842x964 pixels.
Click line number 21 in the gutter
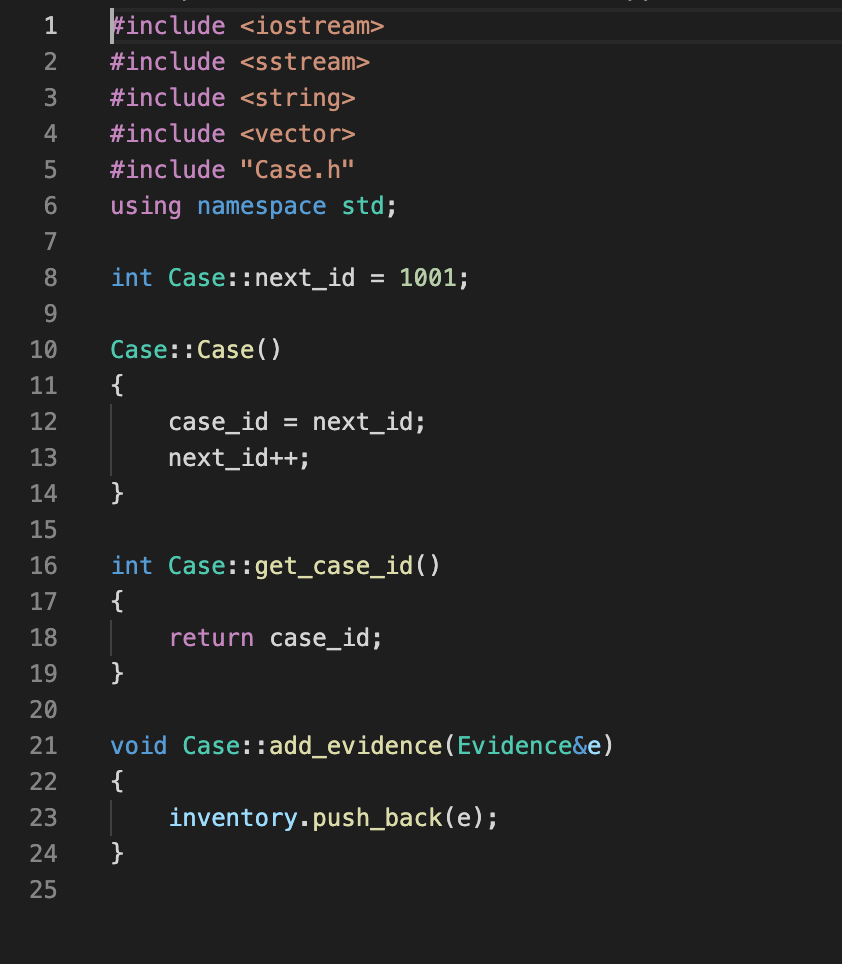44,746
